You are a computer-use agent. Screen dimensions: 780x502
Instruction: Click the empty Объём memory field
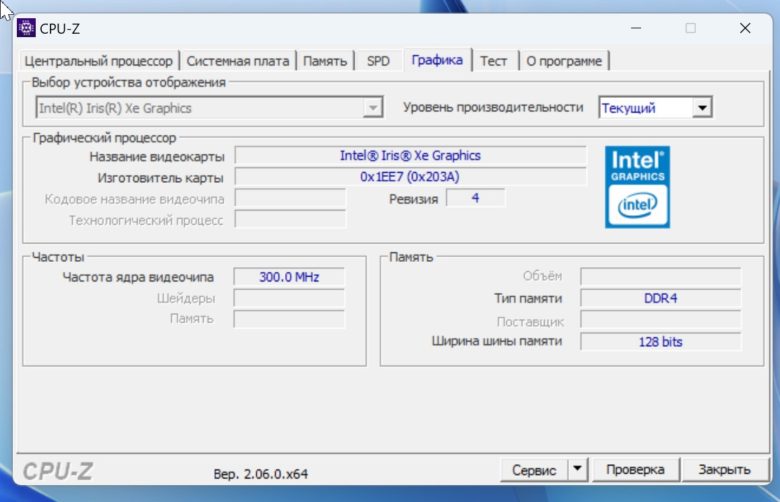pos(661,276)
